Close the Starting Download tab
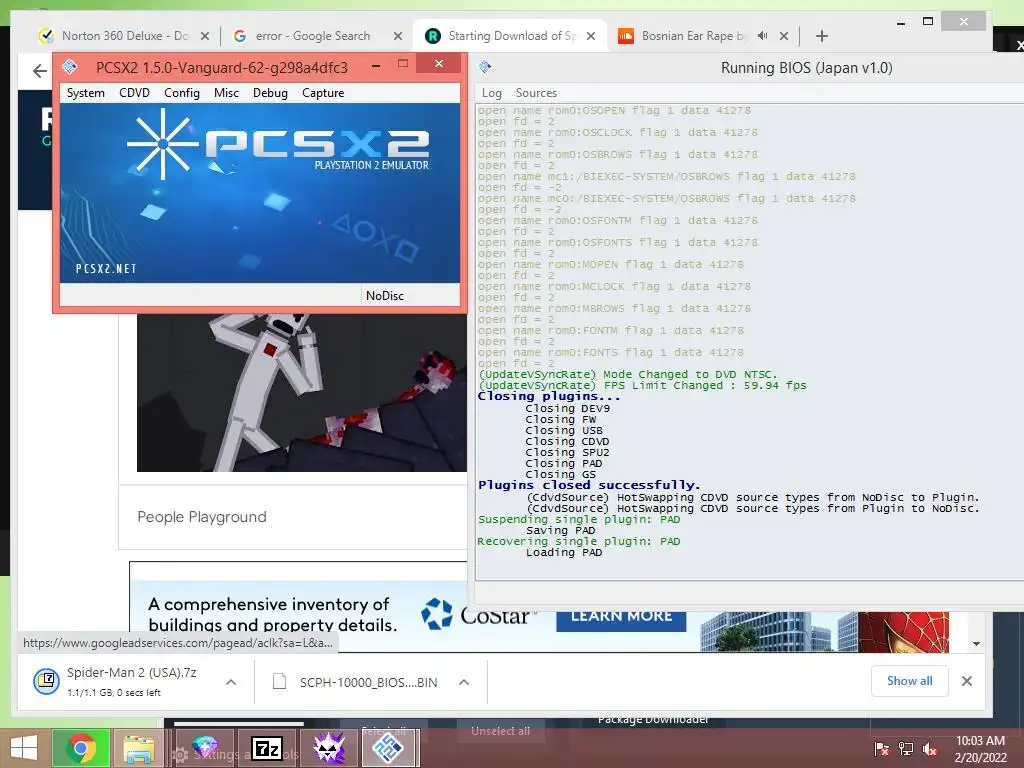Viewport: 1024px width, 768px height. coord(590,36)
